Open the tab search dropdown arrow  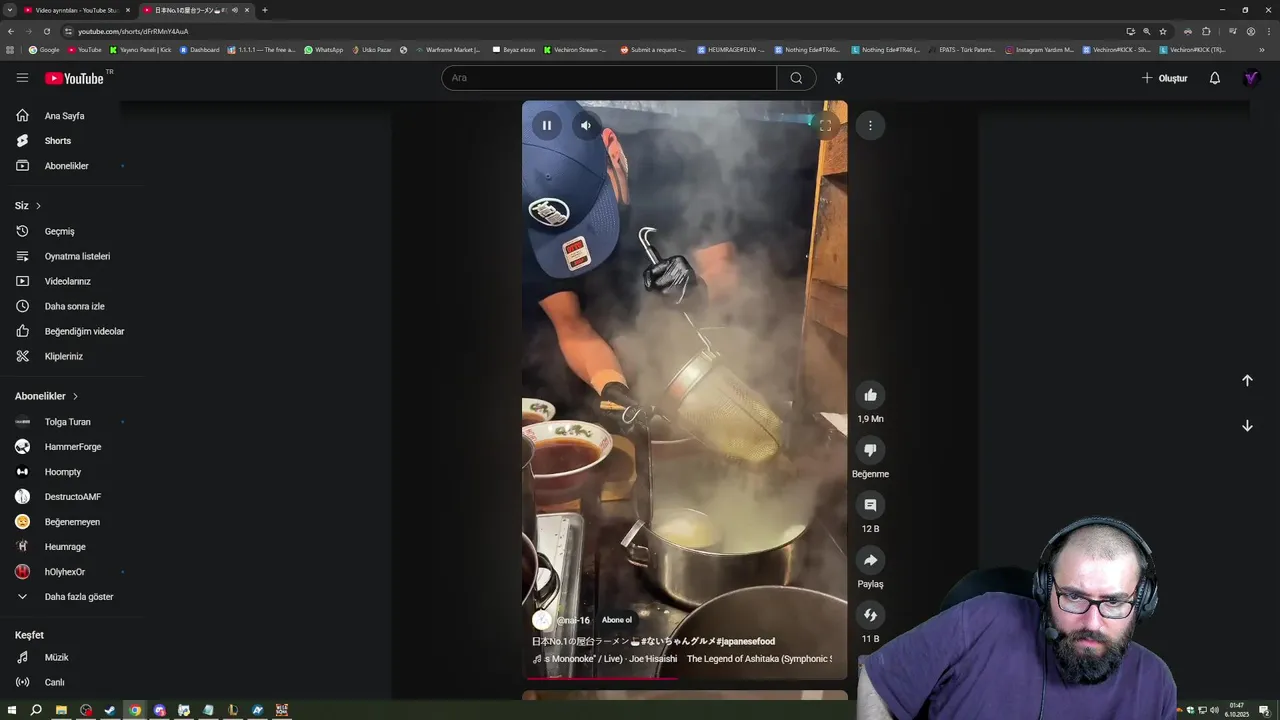pos(10,10)
